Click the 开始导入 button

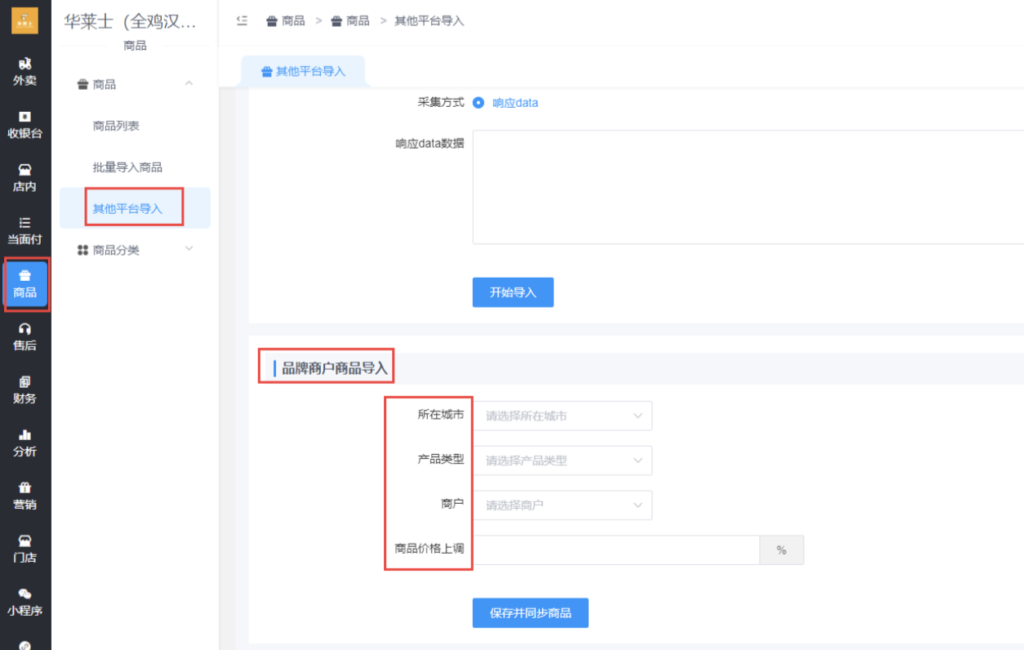[x=513, y=292]
